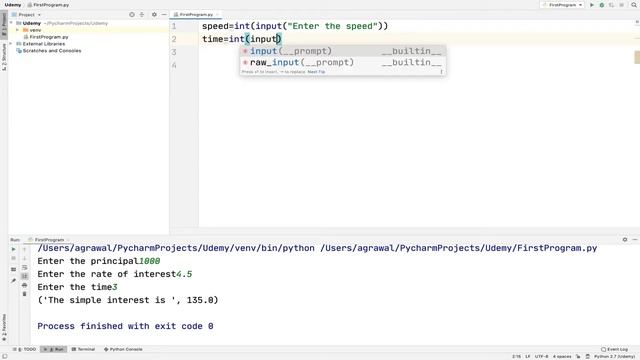Click the 'Process finished with exit code 0' text
The width and height of the screenshot is (640, 360).
click(x=125, y=326)
